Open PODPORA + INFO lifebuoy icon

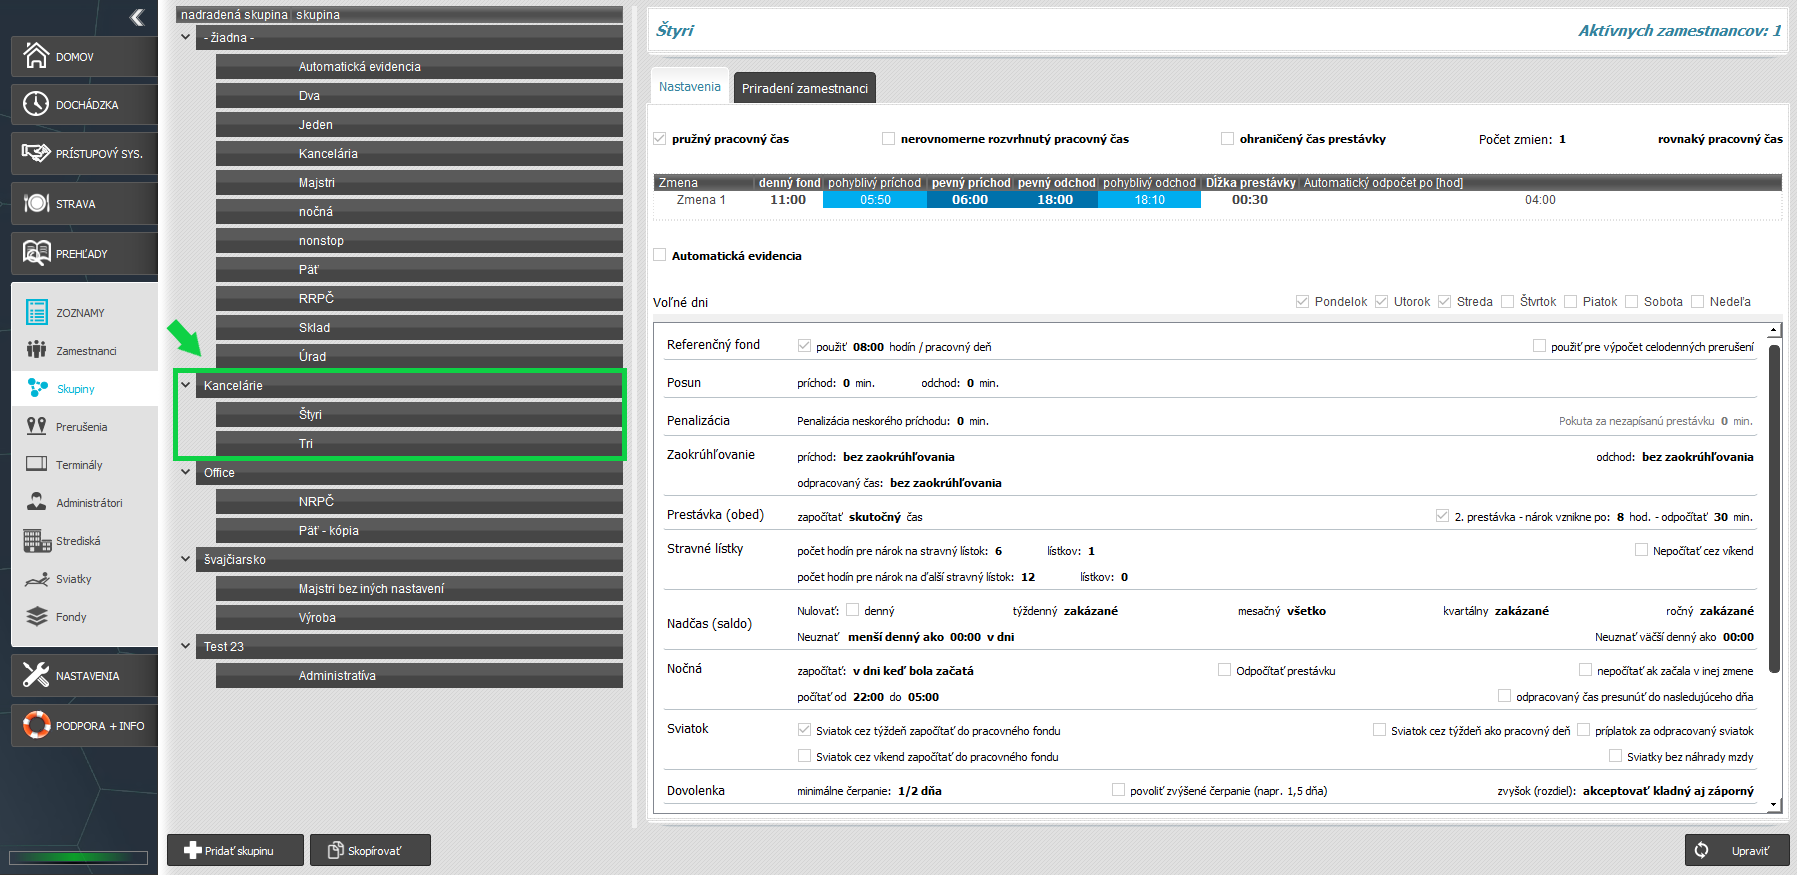pyautogui.click(x=36, y=725)
